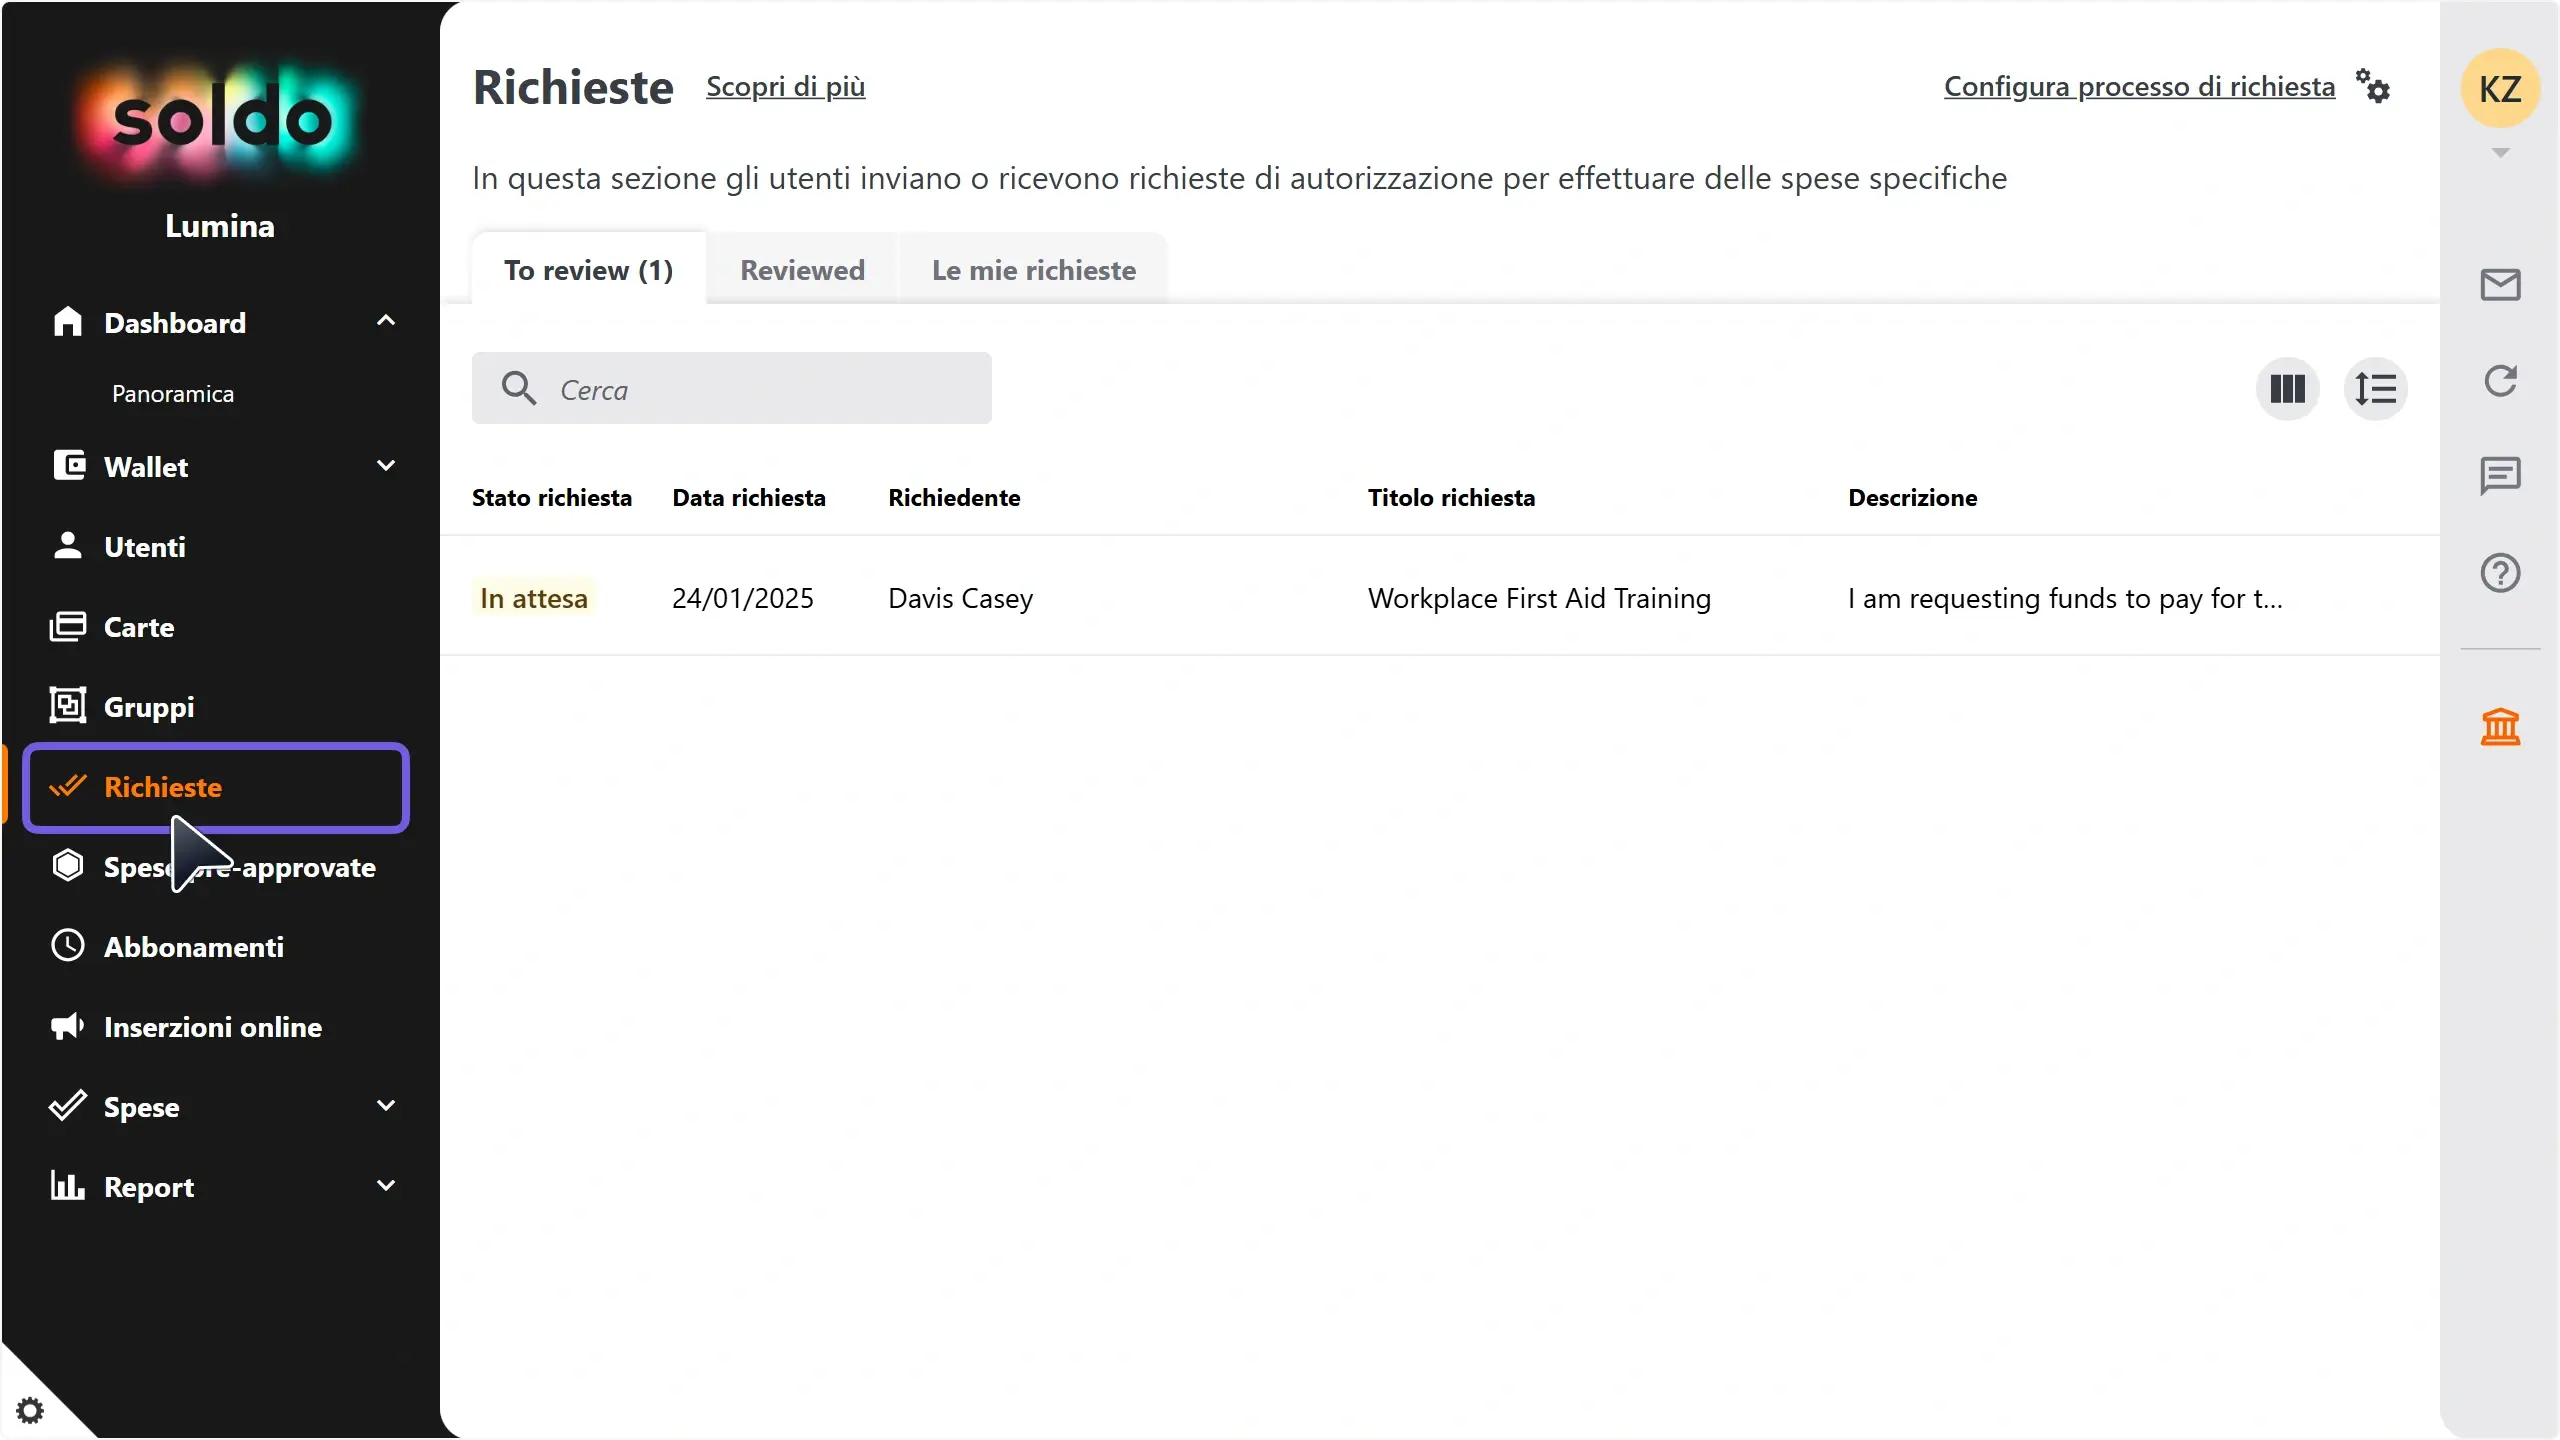Click the configuration gears icon
2560x1440 pixels.
tap(2373, 86)
